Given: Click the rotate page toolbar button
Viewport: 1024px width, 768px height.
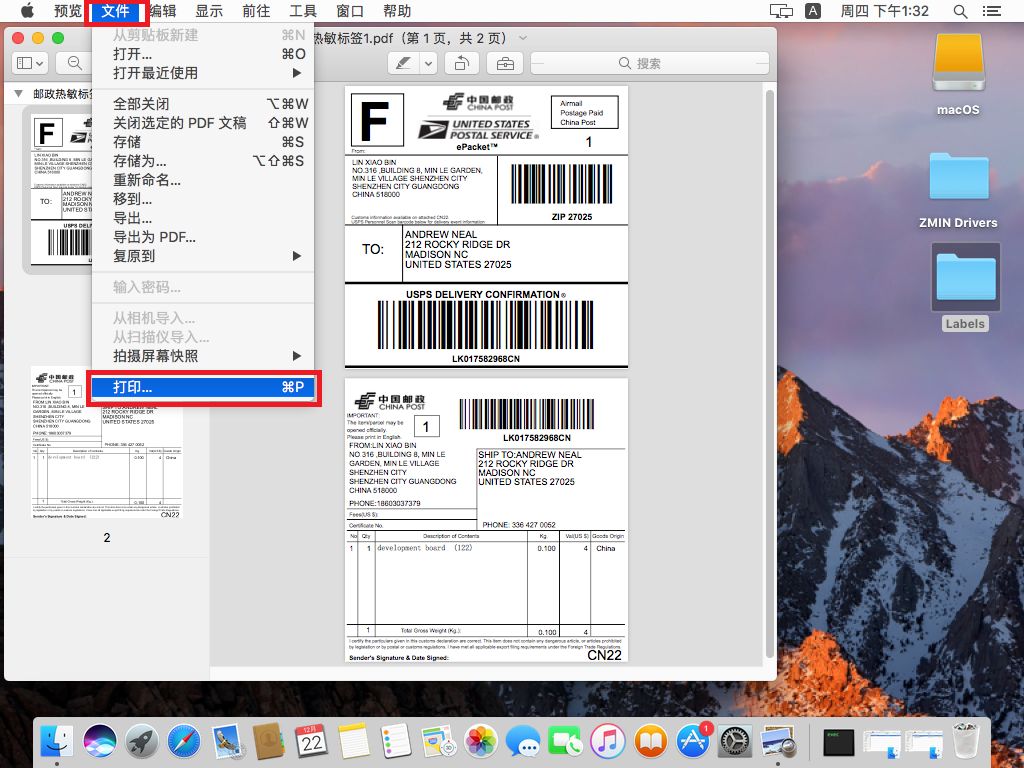Looking at the screenshot, I should point(462,63).
